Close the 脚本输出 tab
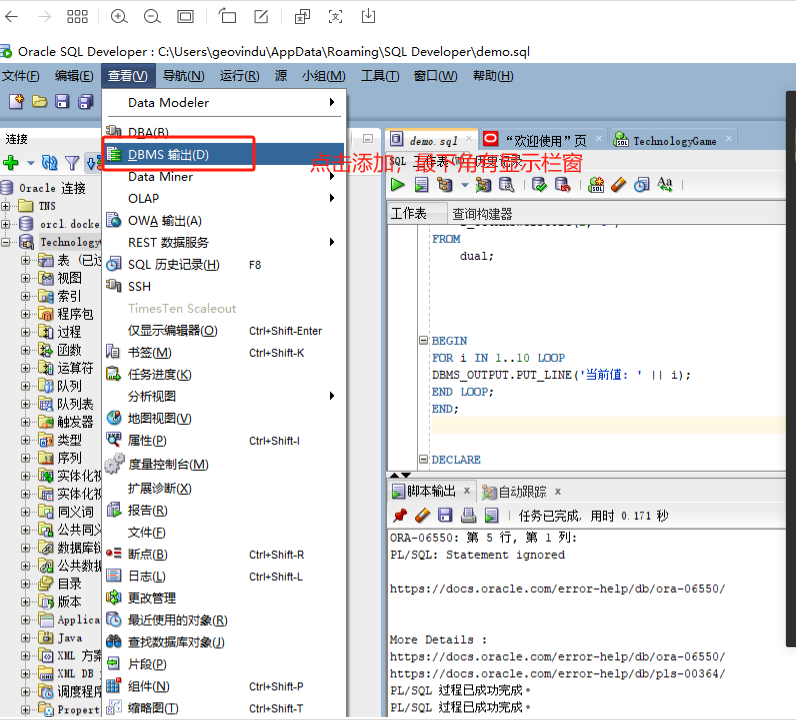Screen dimensions: 796x720 (x=467, y=490)
